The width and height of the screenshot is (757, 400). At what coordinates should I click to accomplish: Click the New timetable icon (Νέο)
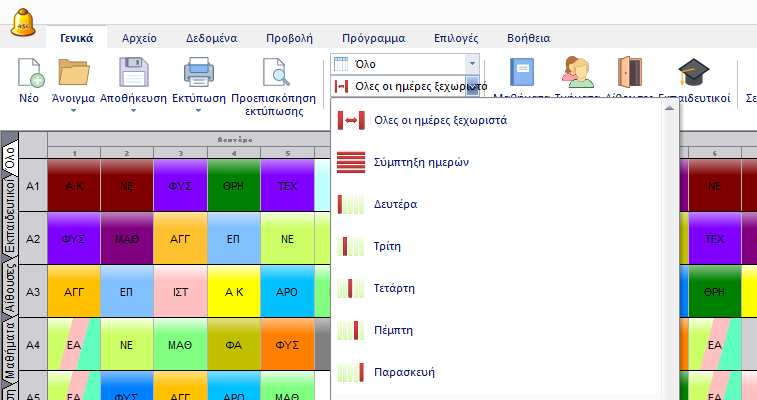point(31,75)
